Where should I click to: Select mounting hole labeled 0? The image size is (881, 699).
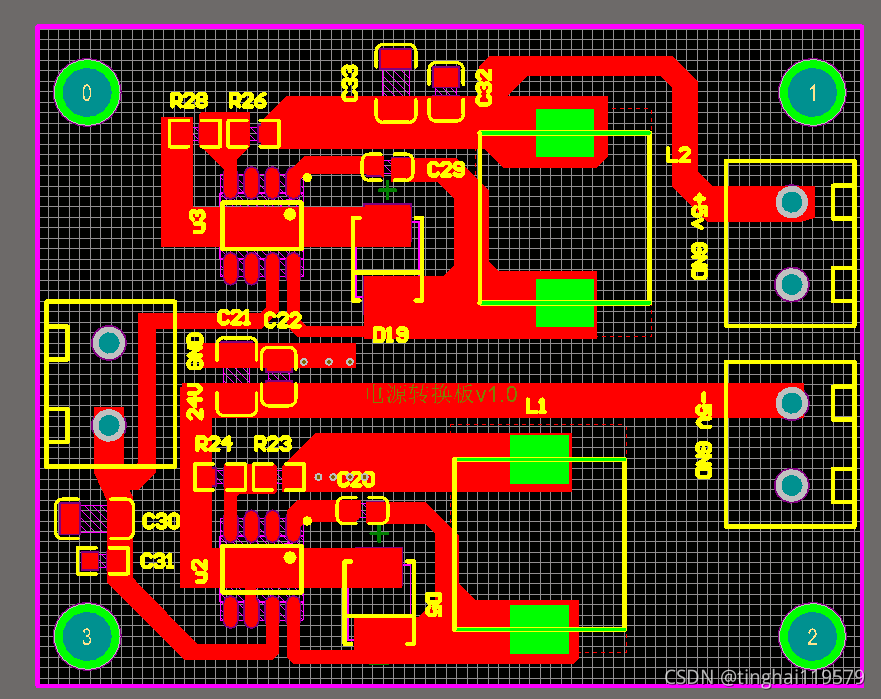(x=87, y=92)
